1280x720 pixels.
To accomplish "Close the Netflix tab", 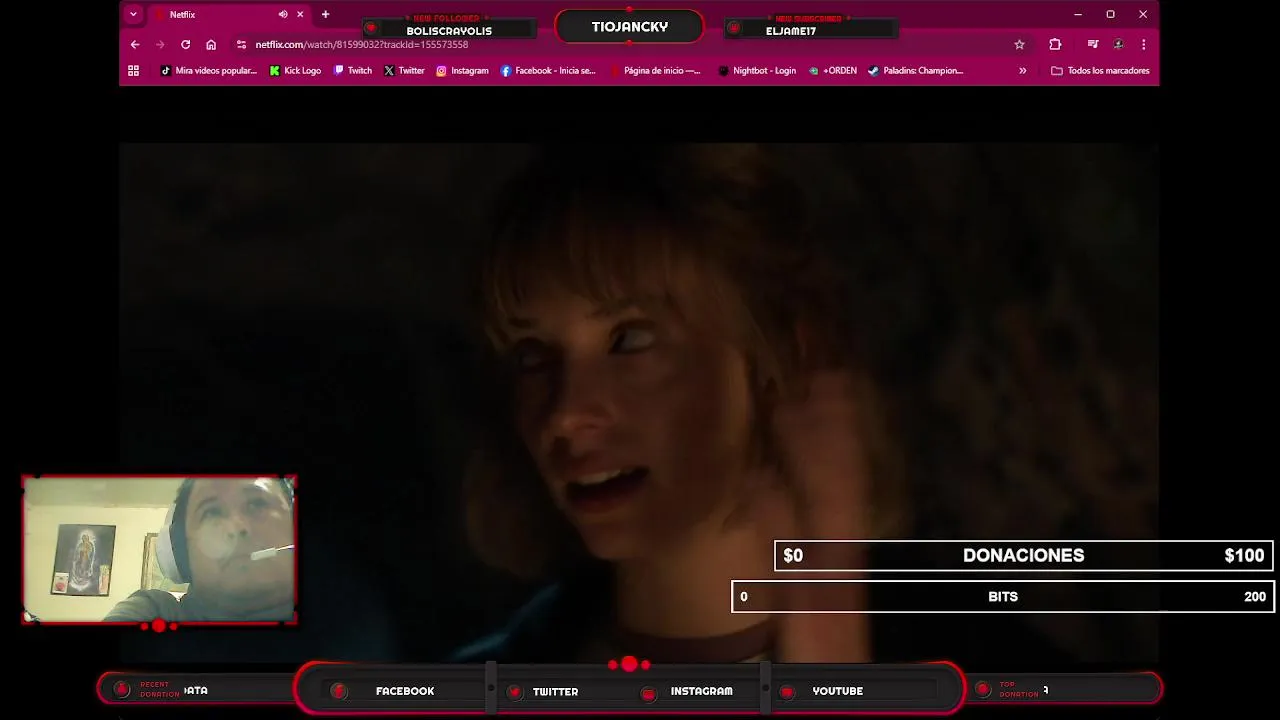I will tap(300, 14).
